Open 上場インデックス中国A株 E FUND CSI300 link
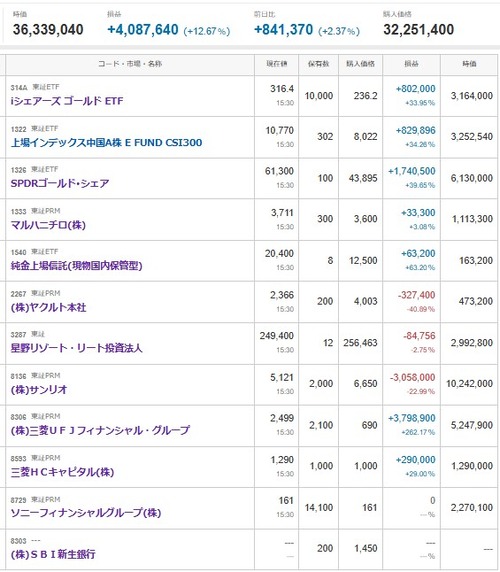Viewport: 500px width, 572px height. (106, 142)
